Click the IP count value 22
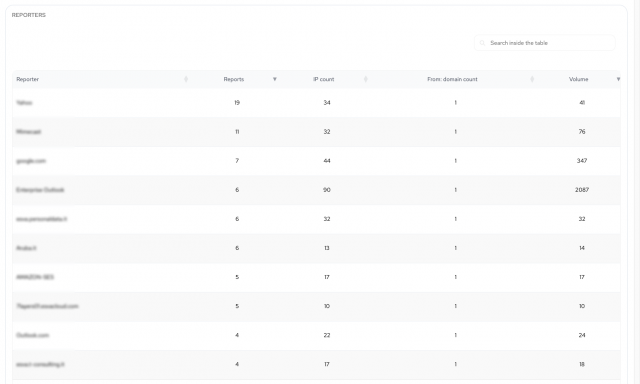 coord(327,335)
